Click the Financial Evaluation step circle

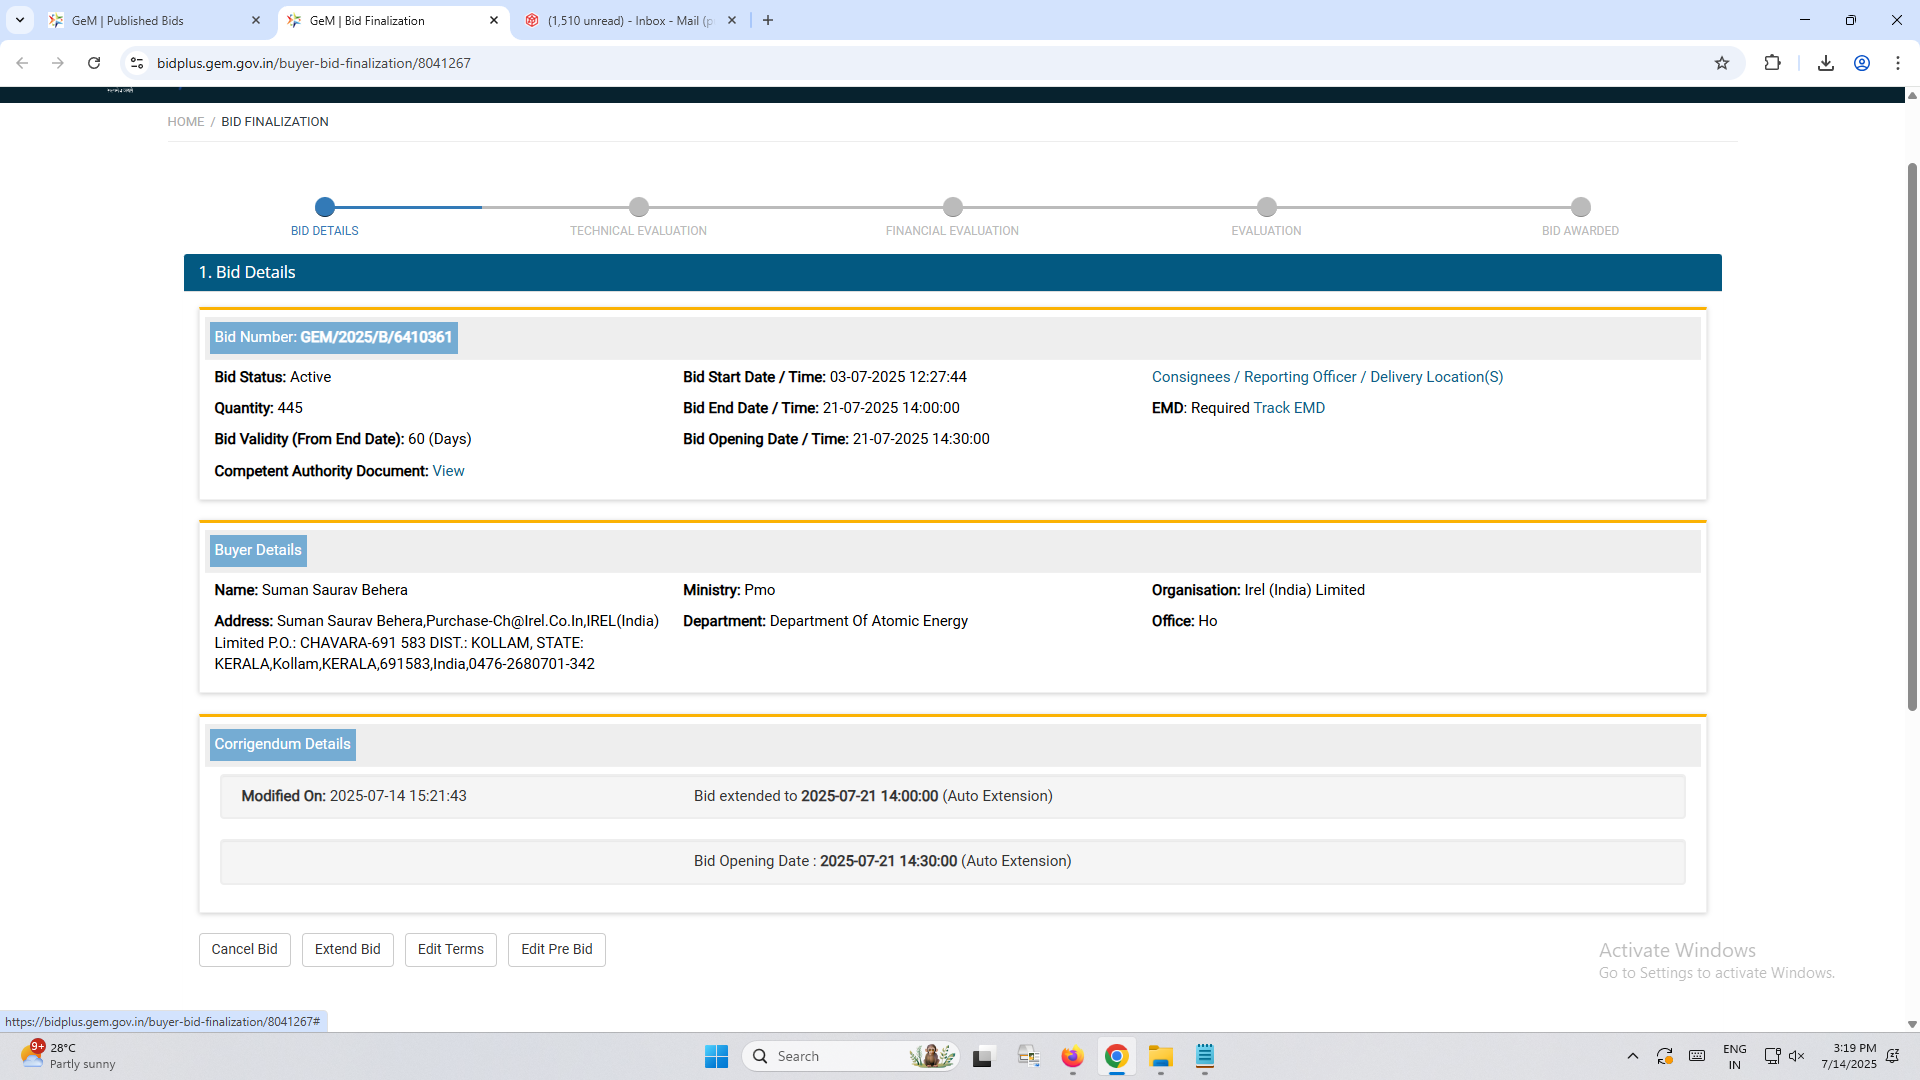[953, 207]
